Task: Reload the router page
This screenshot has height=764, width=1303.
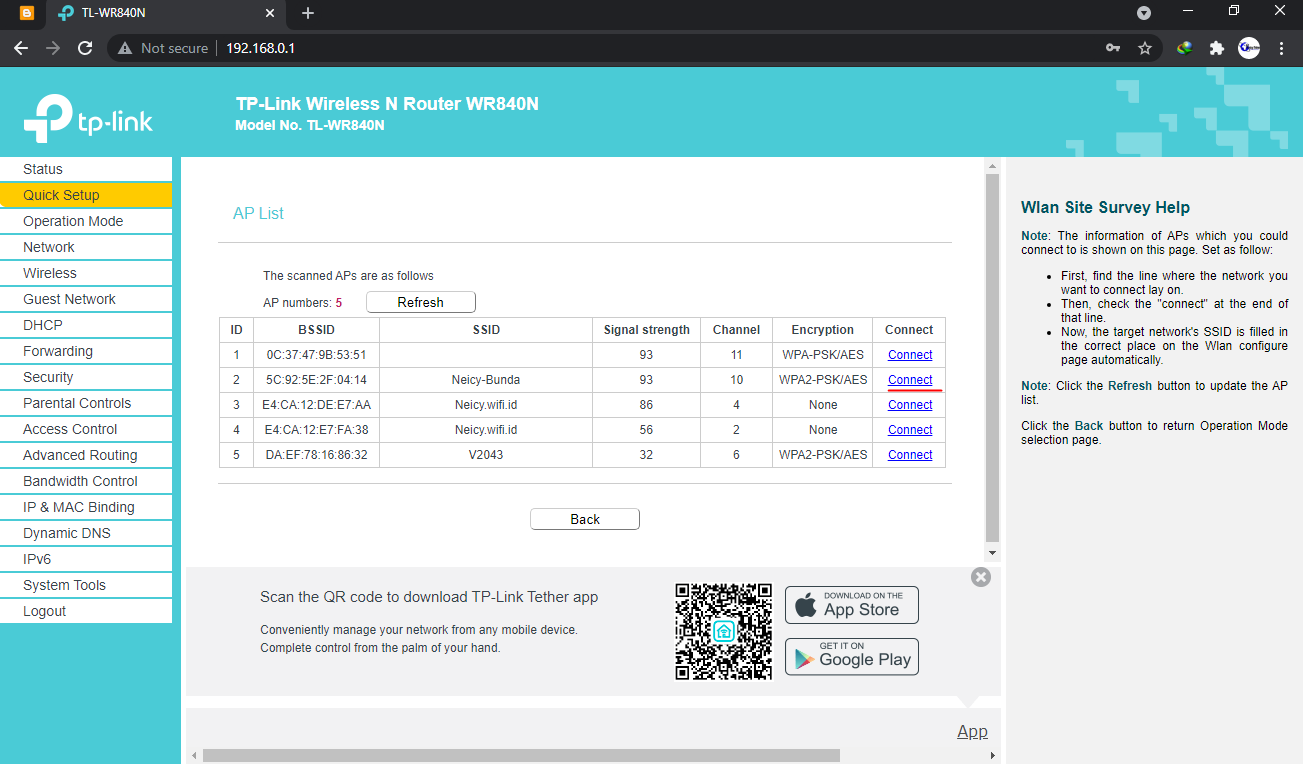Action: [x=85, y=48]
